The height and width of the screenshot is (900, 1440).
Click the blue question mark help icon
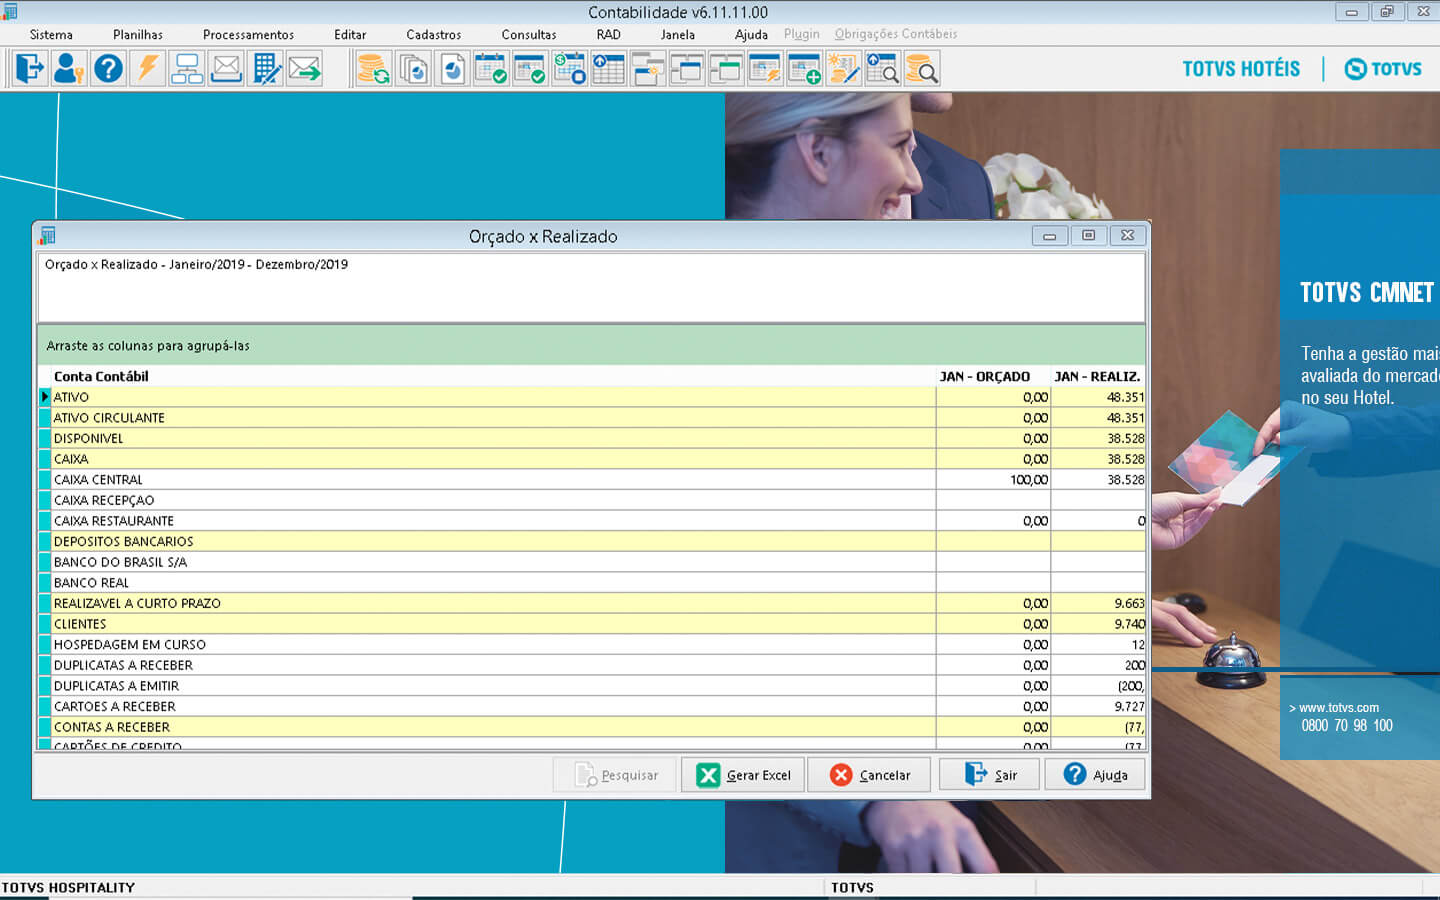(108, 69)
